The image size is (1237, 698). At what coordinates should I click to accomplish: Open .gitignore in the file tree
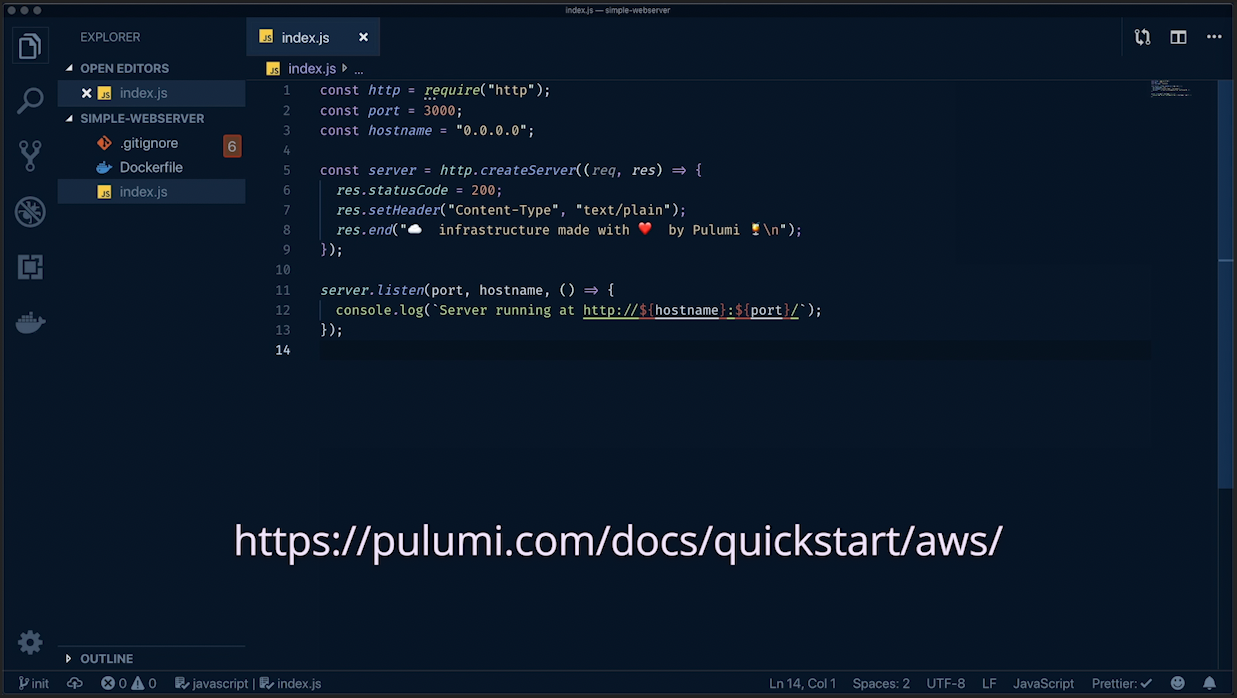pos(151,143)
